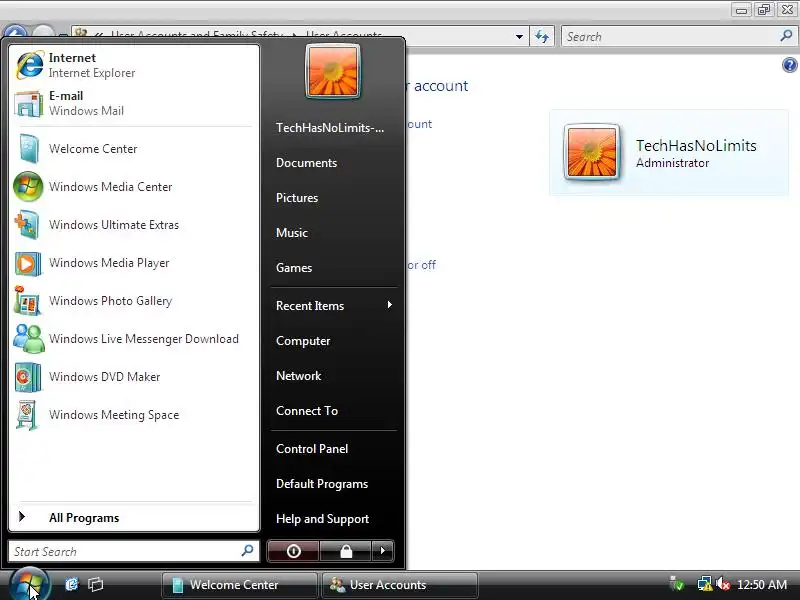Launch Windows Media Player icon
The width and height of the screenshot is (800, 600).
(x=28, y=263)
